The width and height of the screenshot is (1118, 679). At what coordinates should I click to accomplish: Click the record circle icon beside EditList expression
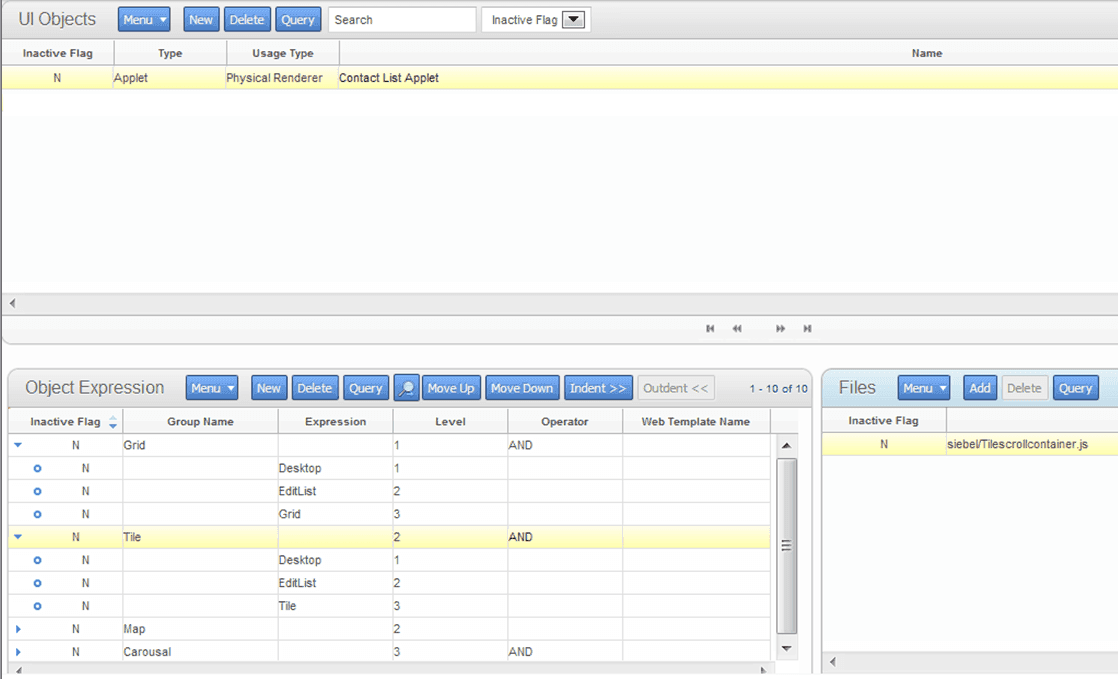tap(37, 491)
